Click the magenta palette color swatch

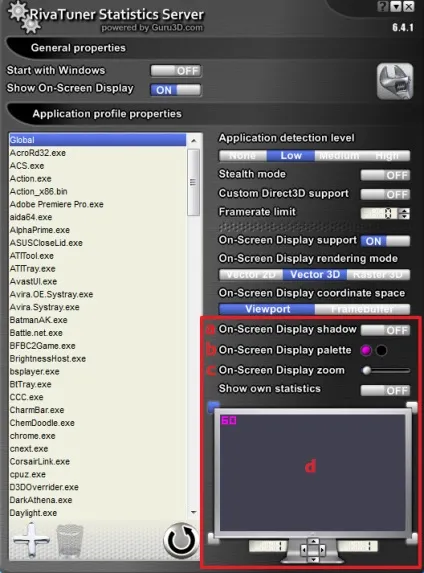(x=366, y=350)
